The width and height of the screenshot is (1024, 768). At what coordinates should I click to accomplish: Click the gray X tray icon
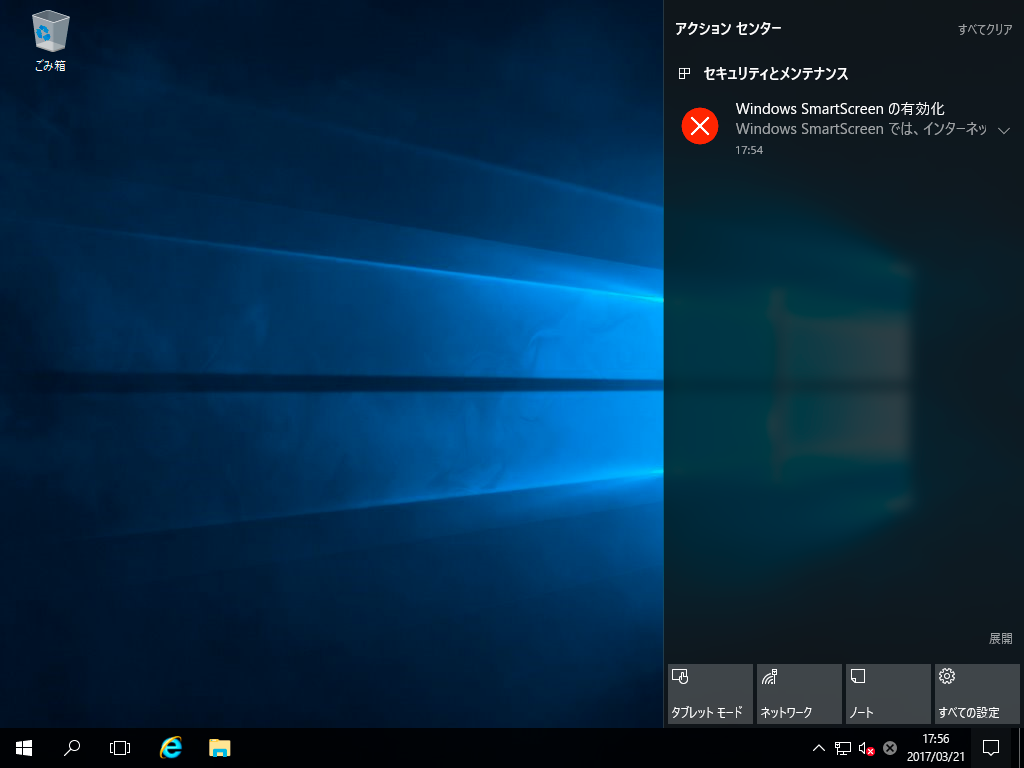tap(889, 748)
